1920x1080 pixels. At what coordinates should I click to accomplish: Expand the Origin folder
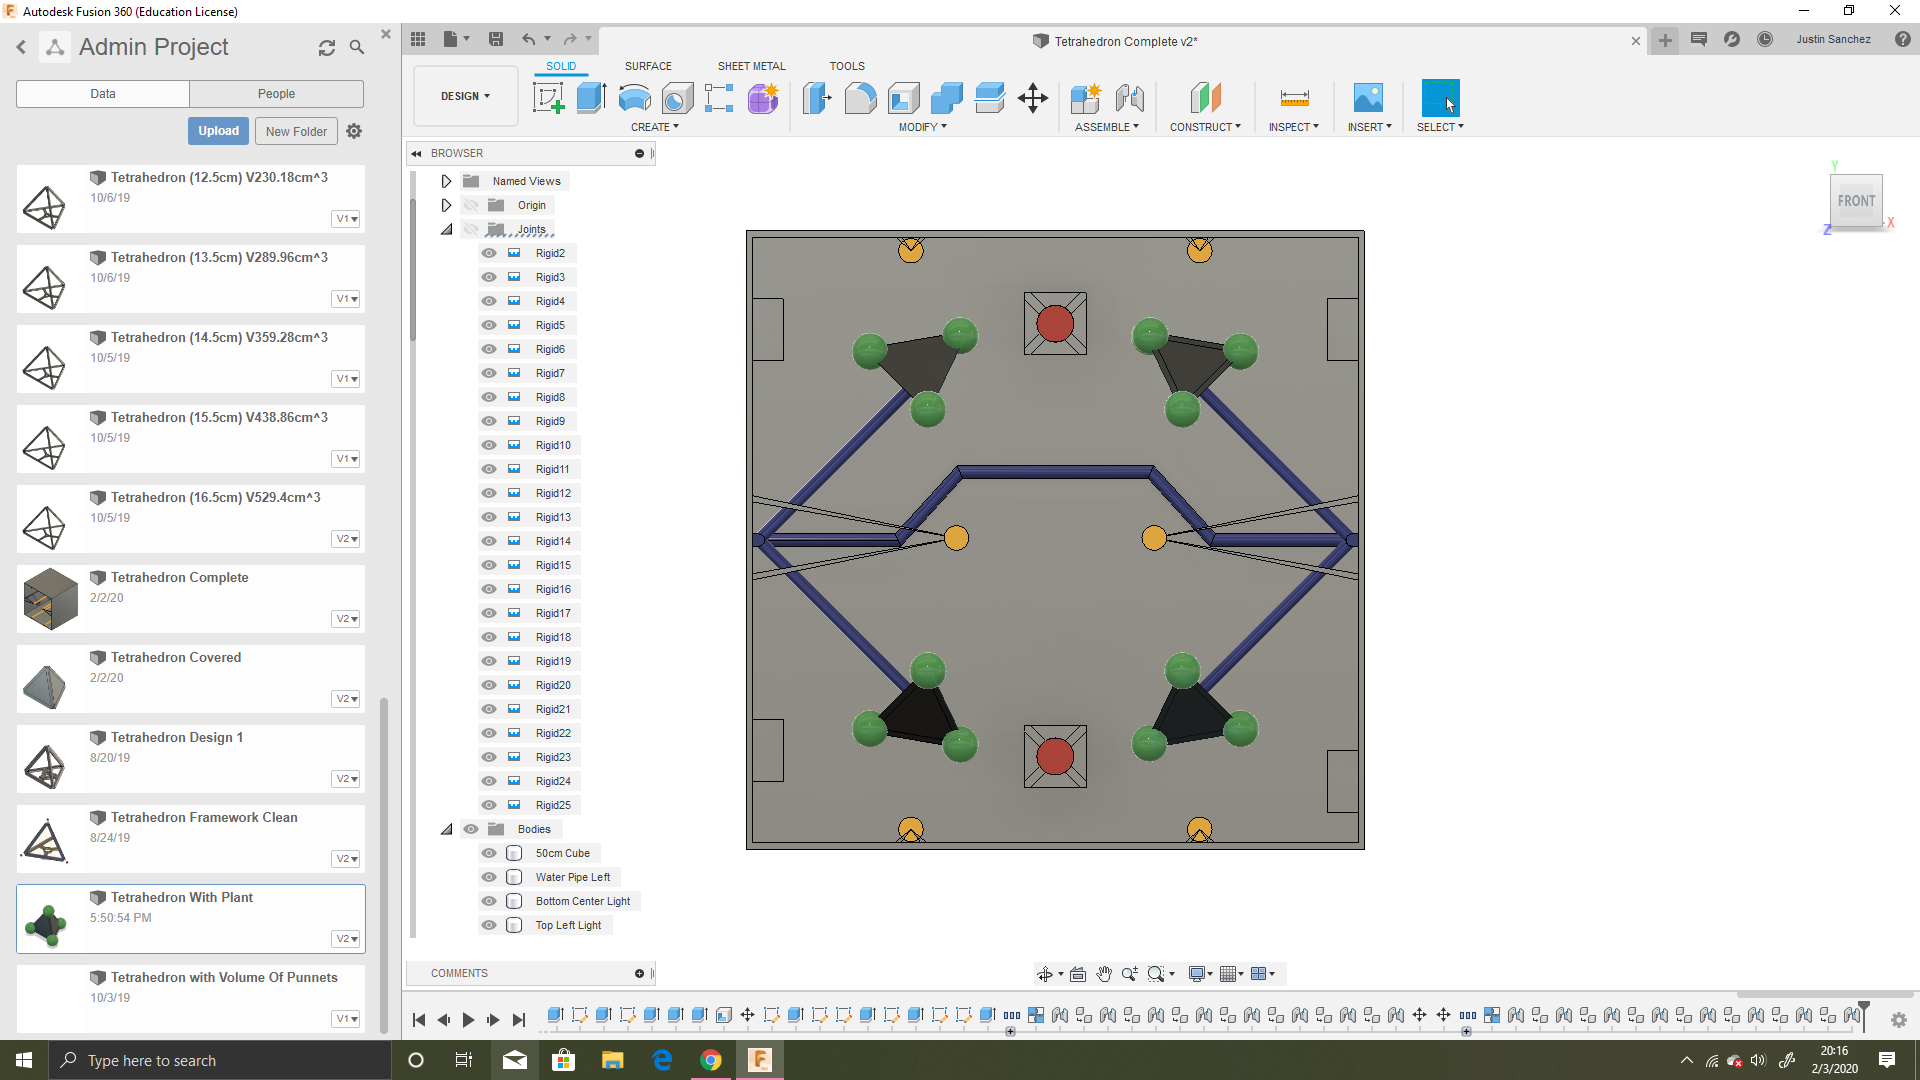(x=446, y=205)
